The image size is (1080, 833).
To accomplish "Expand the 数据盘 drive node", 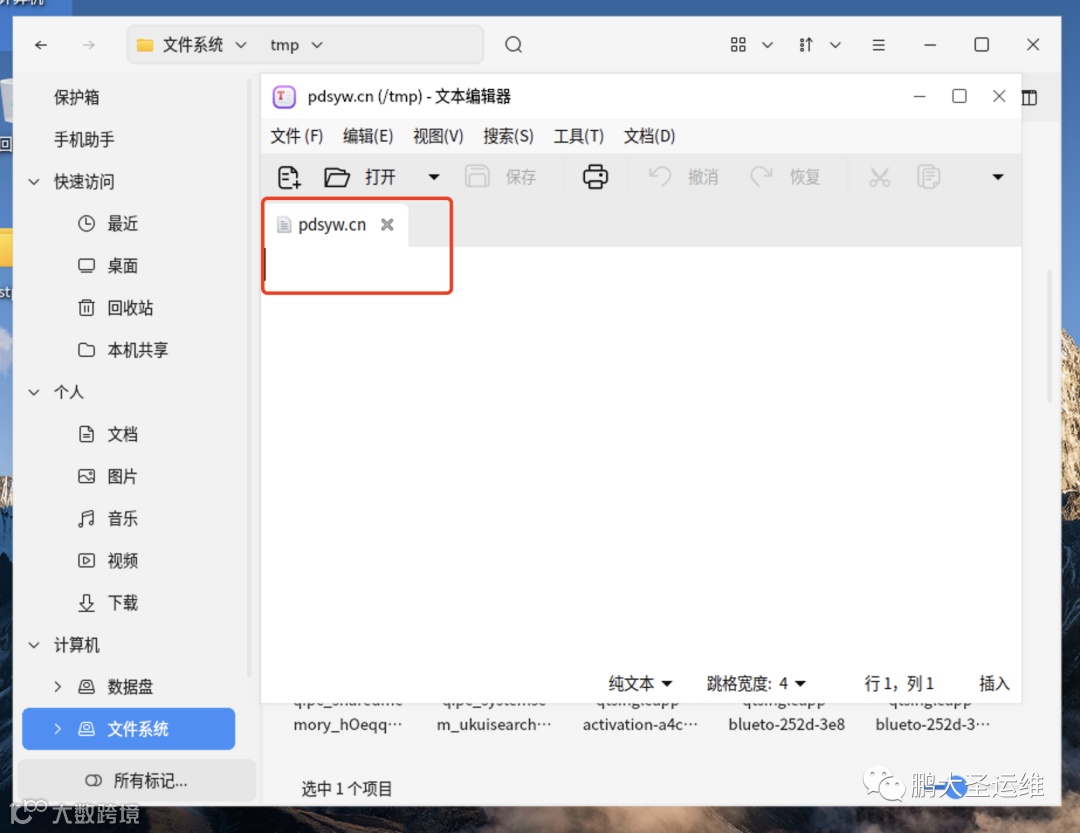I will [58, 686].
